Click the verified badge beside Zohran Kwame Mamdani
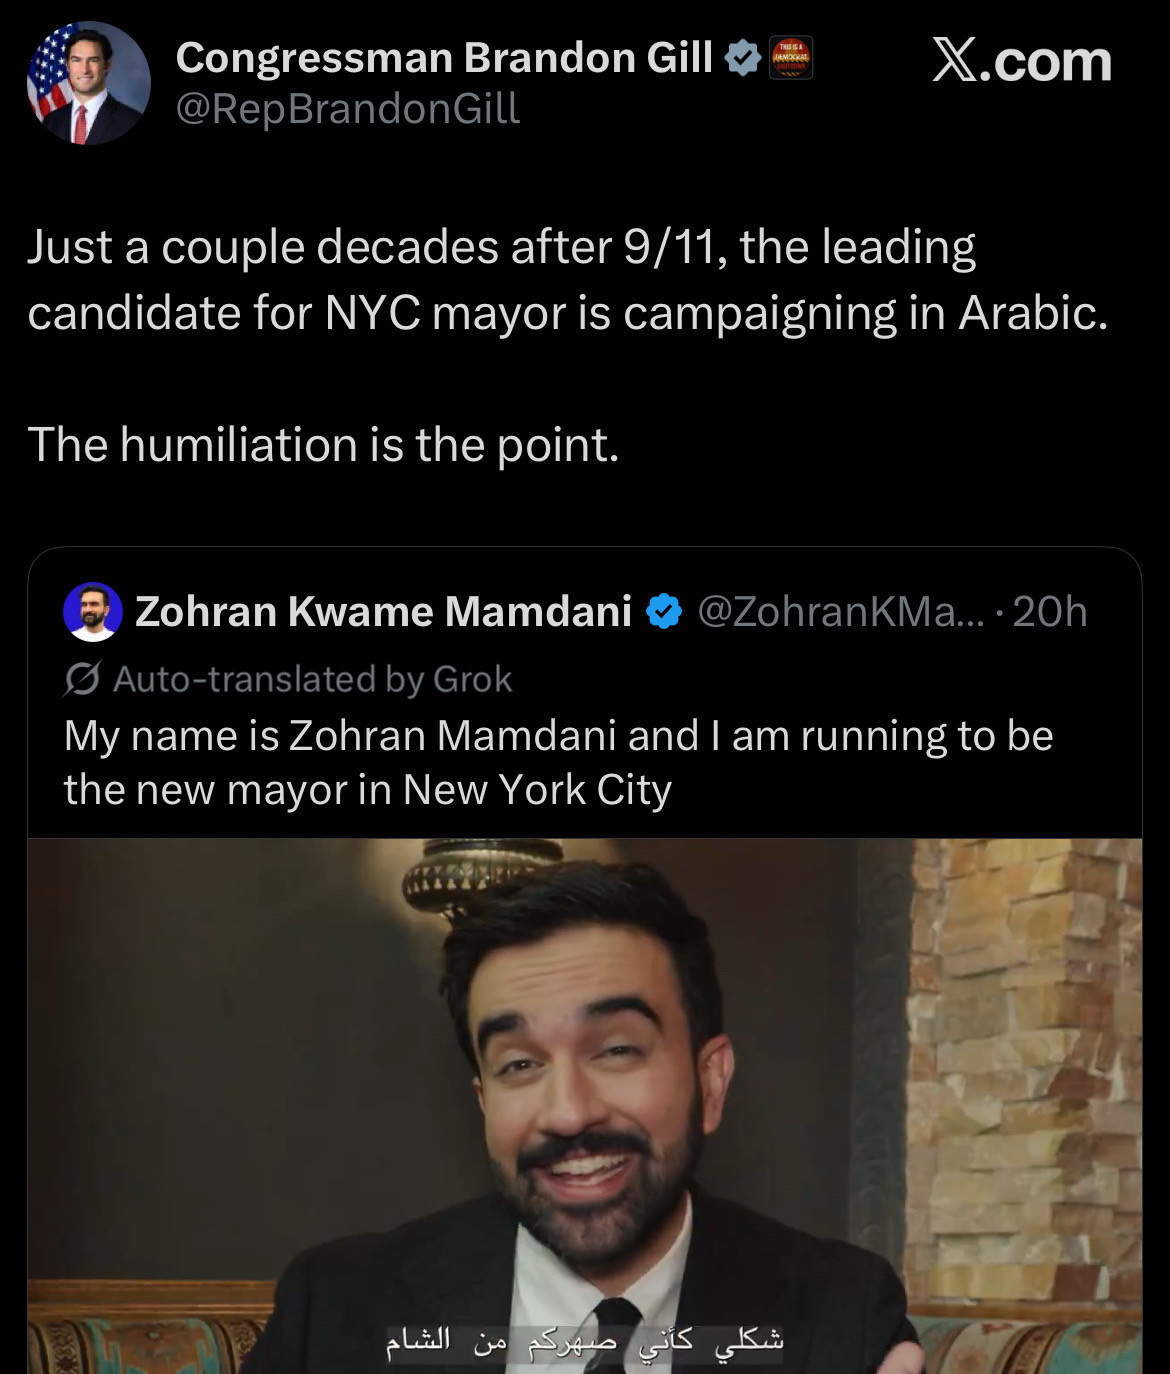1170x1374 pixels. [x=664, y=611]
